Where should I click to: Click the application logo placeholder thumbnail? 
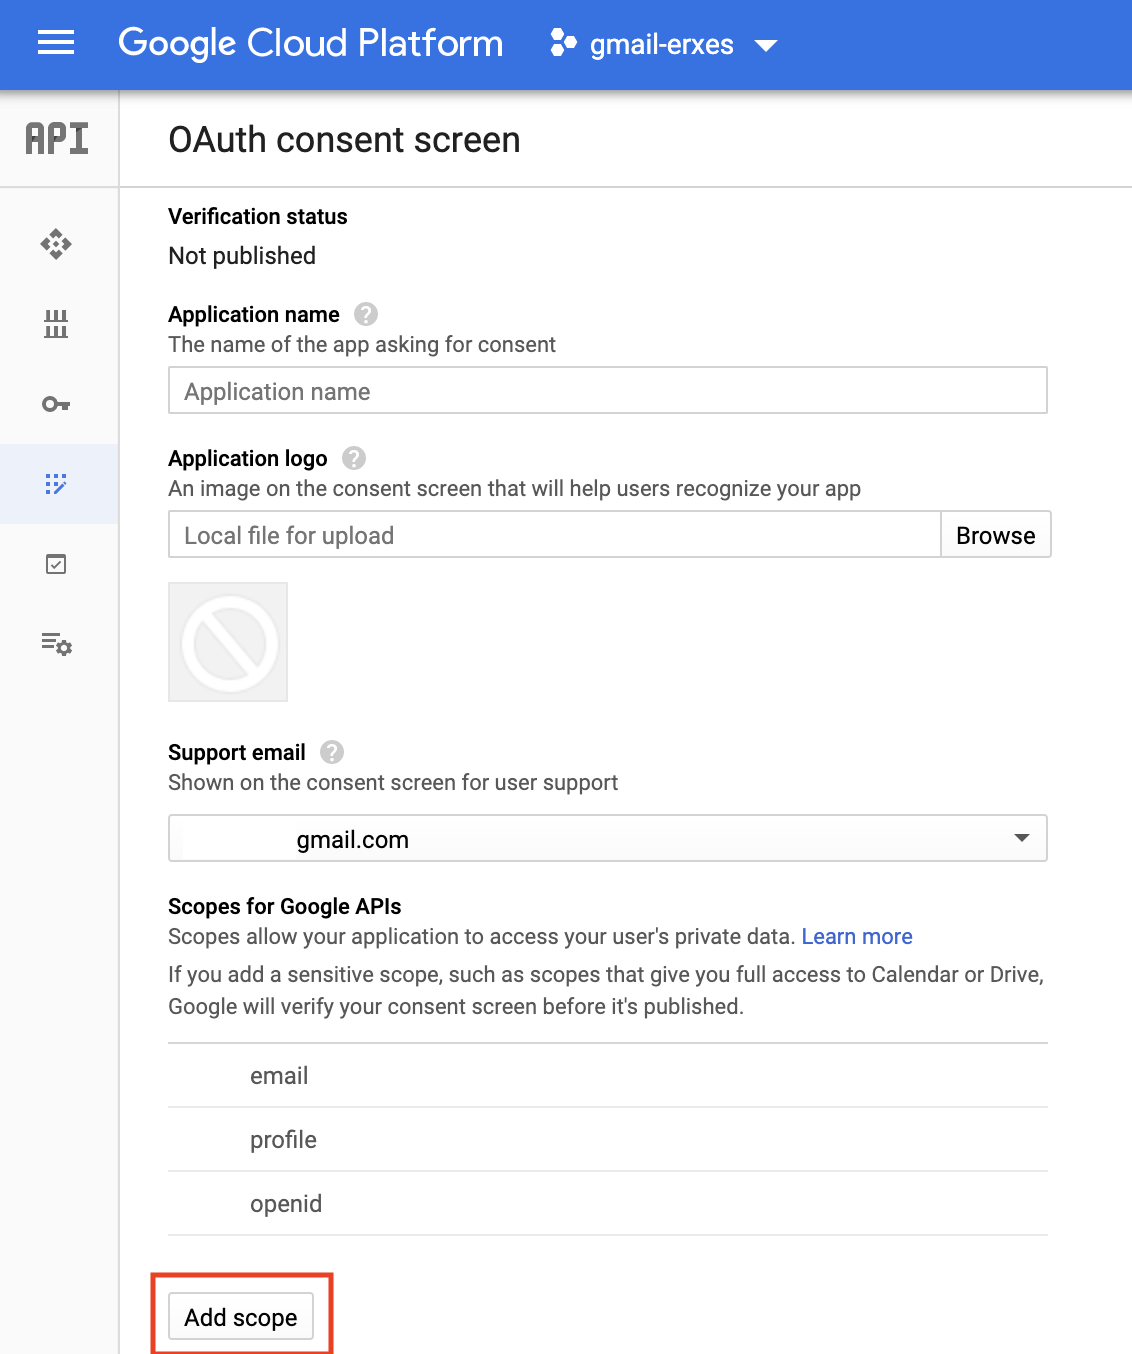click(228, 642)
